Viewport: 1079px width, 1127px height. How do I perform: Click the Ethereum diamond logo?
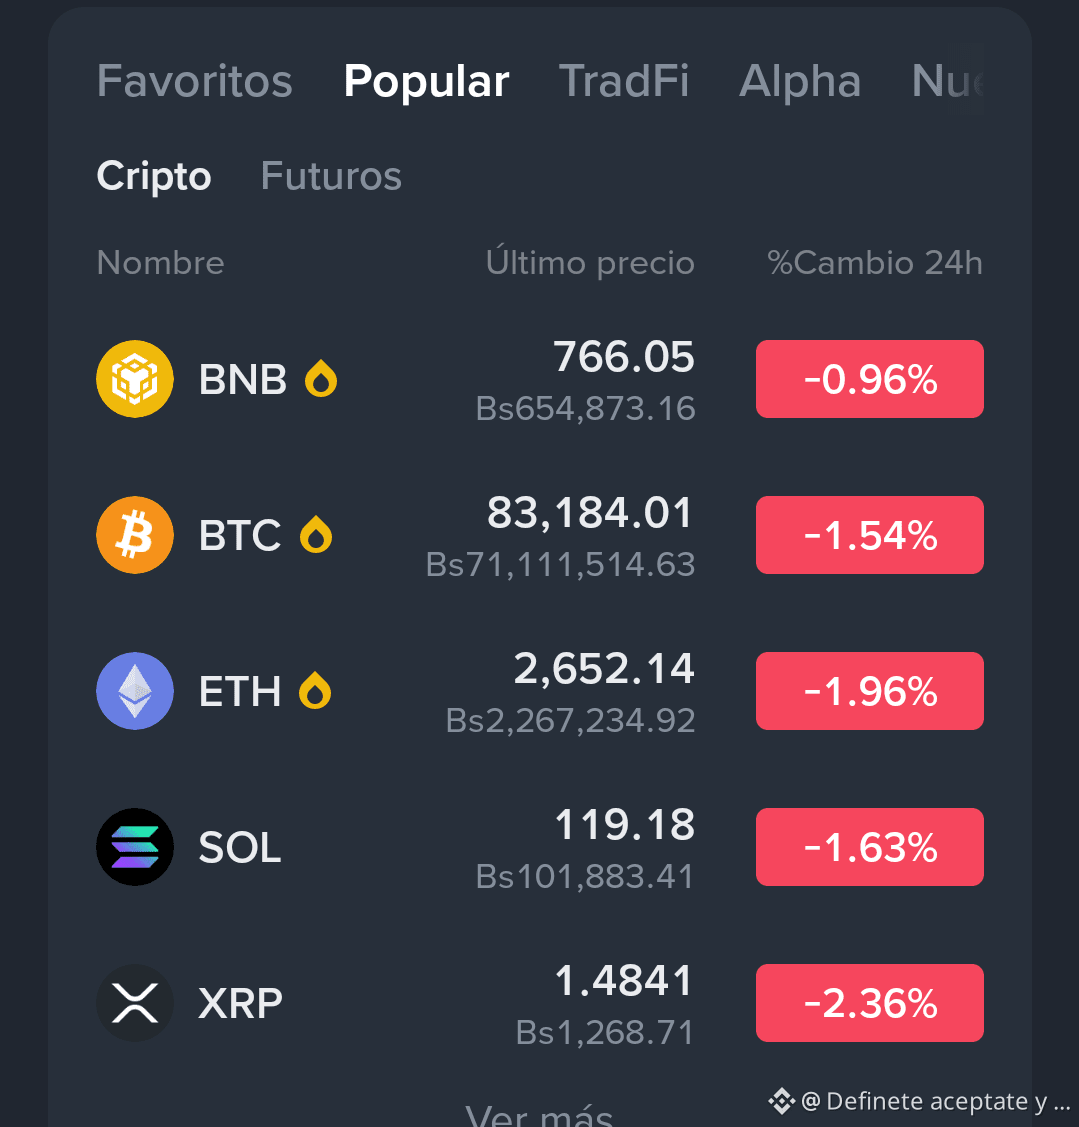tap(134, 691)
